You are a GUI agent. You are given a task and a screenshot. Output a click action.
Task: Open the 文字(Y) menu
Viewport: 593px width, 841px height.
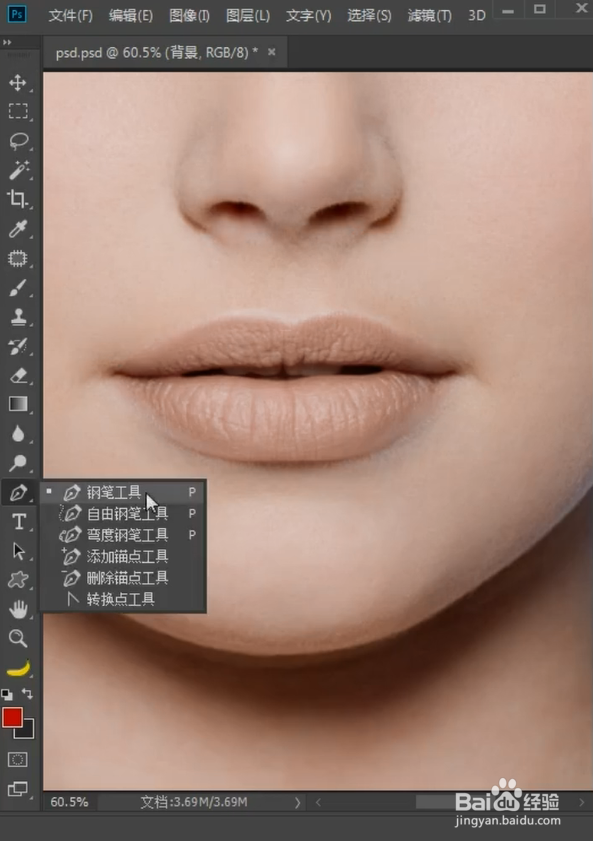click(x=308, y=16)
